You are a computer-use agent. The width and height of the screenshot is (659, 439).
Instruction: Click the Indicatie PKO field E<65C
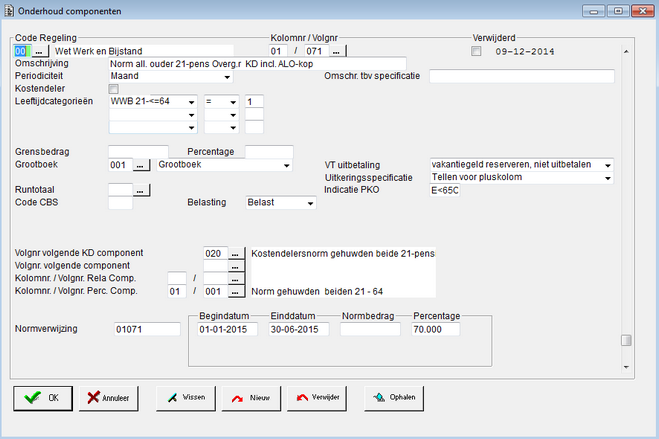point(445,190)
